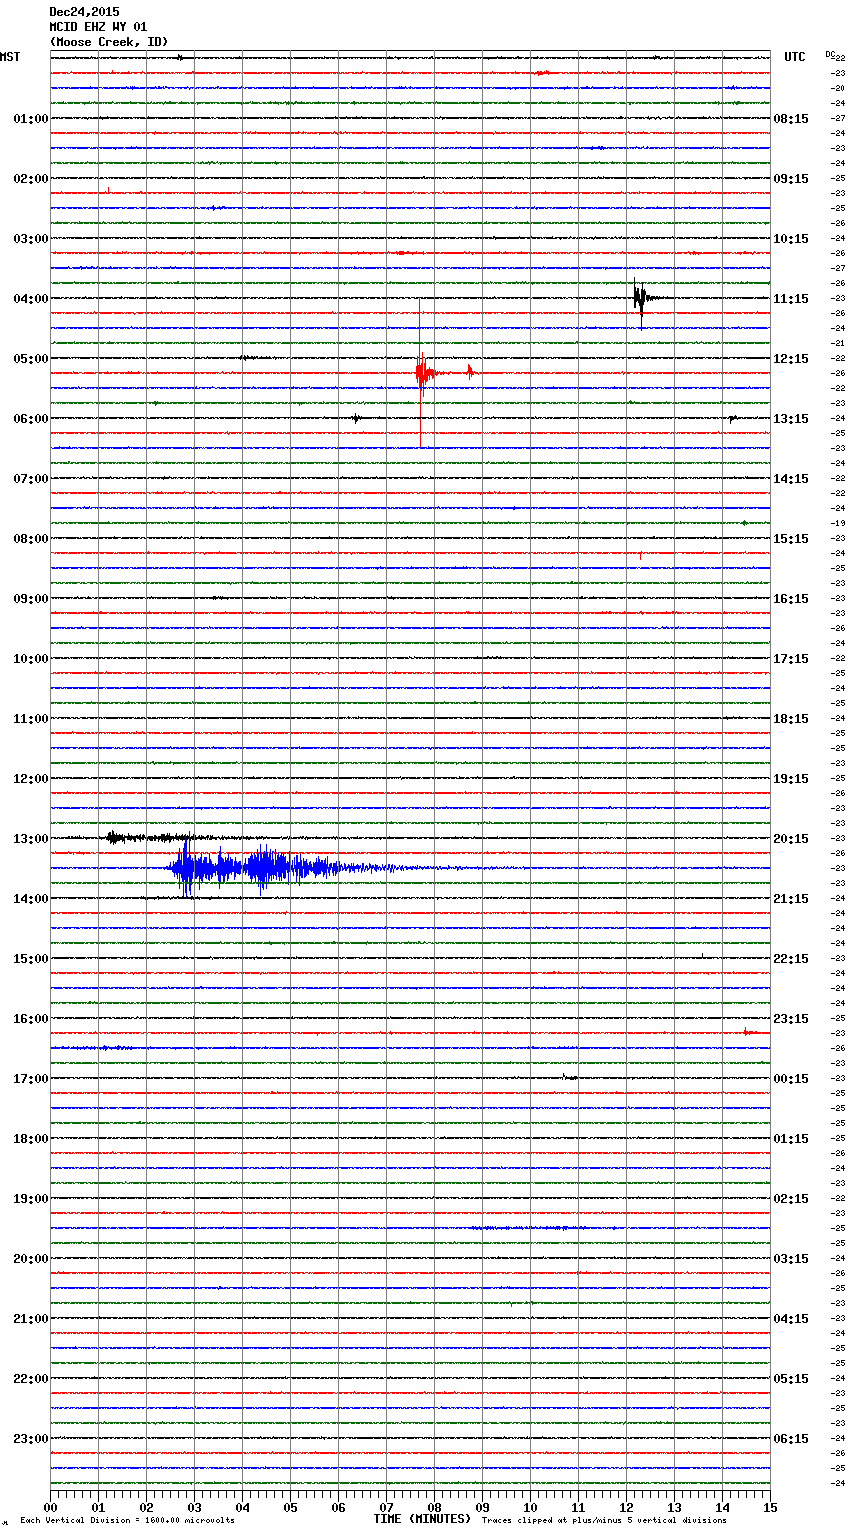Click the 20:15 UTC row label
Screen dimensions: 850x1534
(x=791, y=839)
